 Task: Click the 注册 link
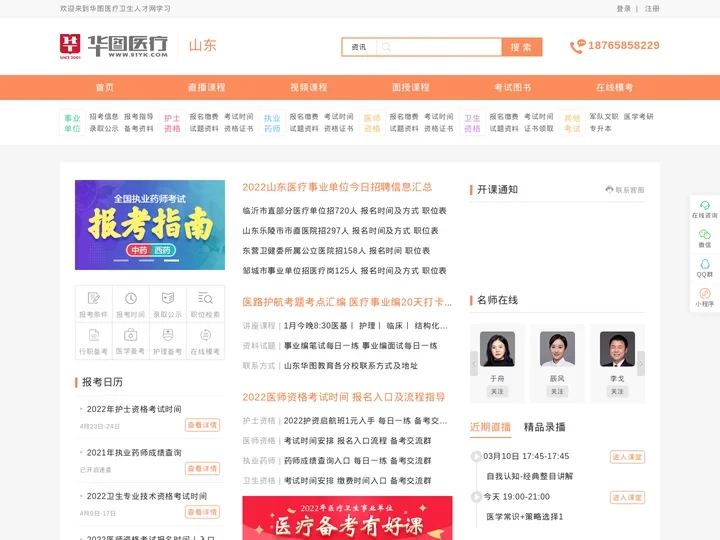coord(652,9)
